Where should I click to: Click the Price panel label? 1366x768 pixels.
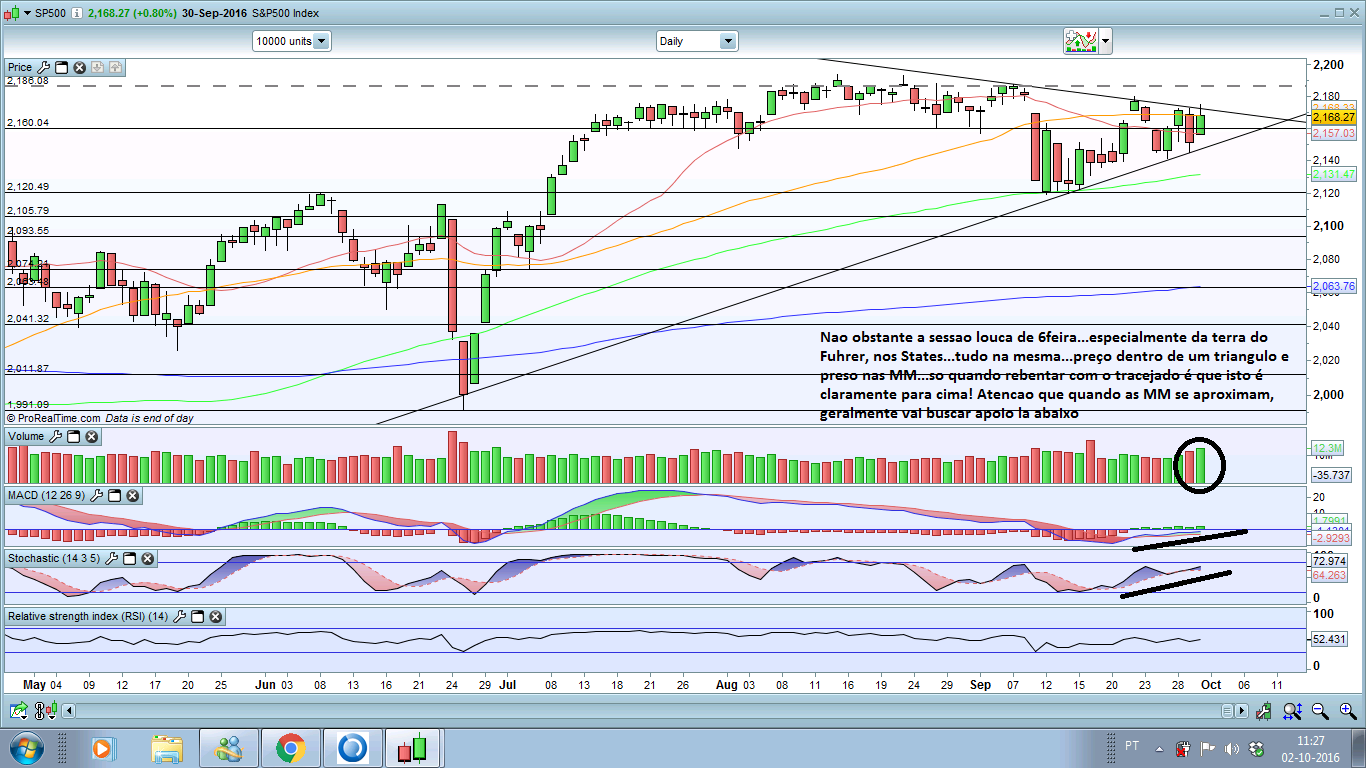[x=20, y=67]
